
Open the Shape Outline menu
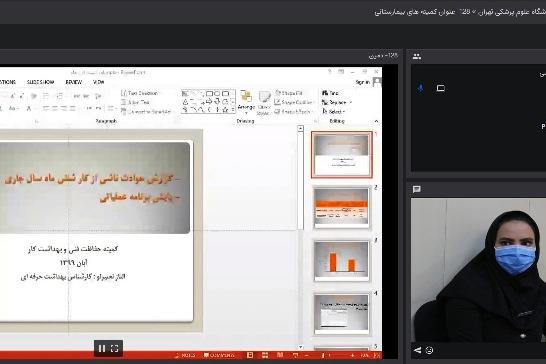(294, 102)
